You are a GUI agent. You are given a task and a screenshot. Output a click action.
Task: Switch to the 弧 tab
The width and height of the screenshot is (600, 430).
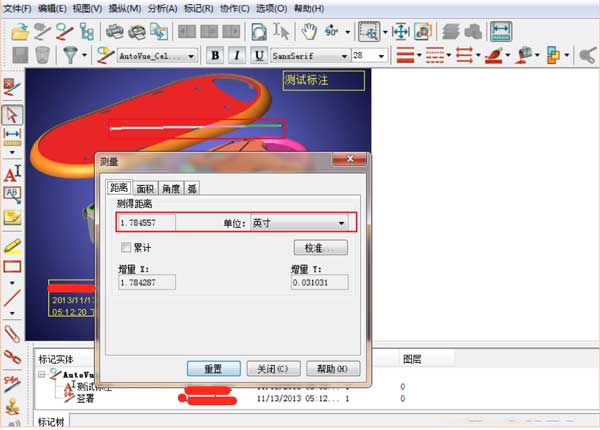[x=192, y=189]
